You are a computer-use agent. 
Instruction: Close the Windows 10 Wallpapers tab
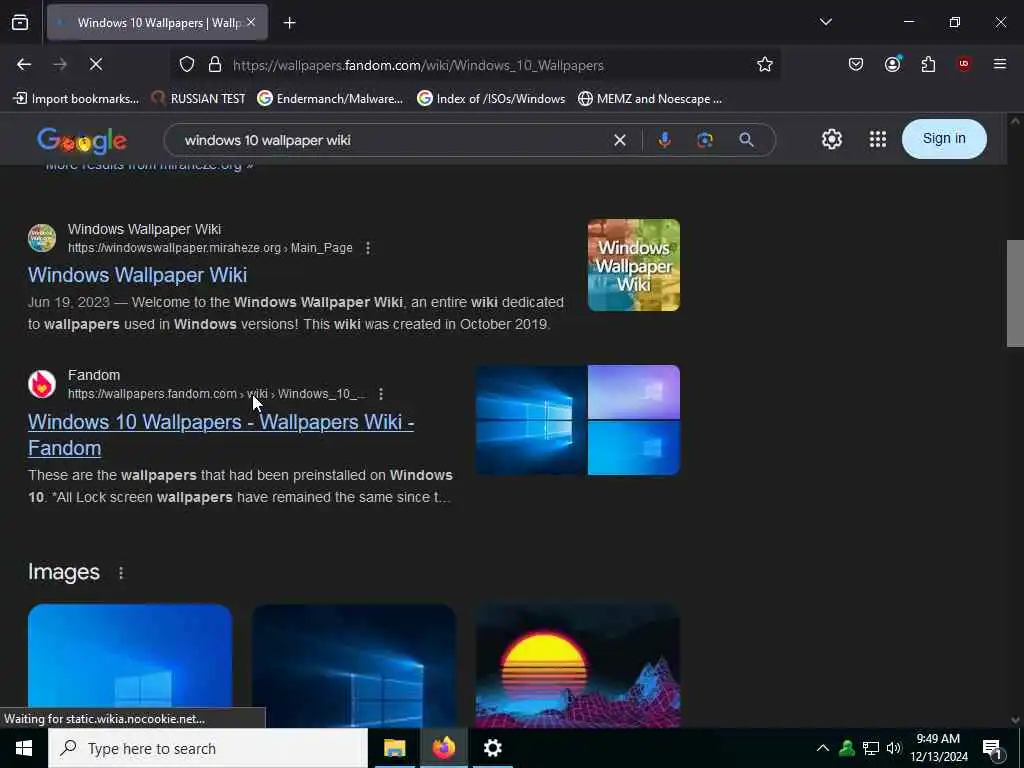[x=251, y=22]
